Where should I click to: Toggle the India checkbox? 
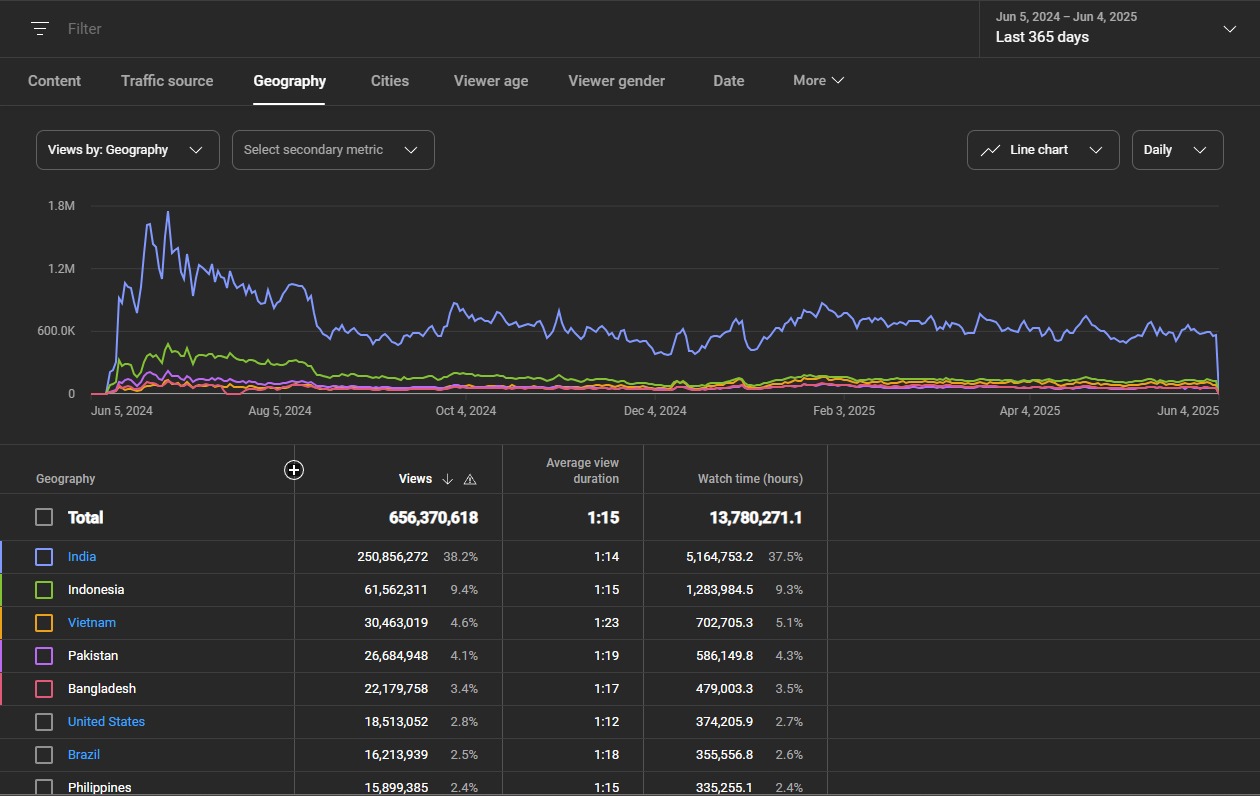click(x=44, y=557)
